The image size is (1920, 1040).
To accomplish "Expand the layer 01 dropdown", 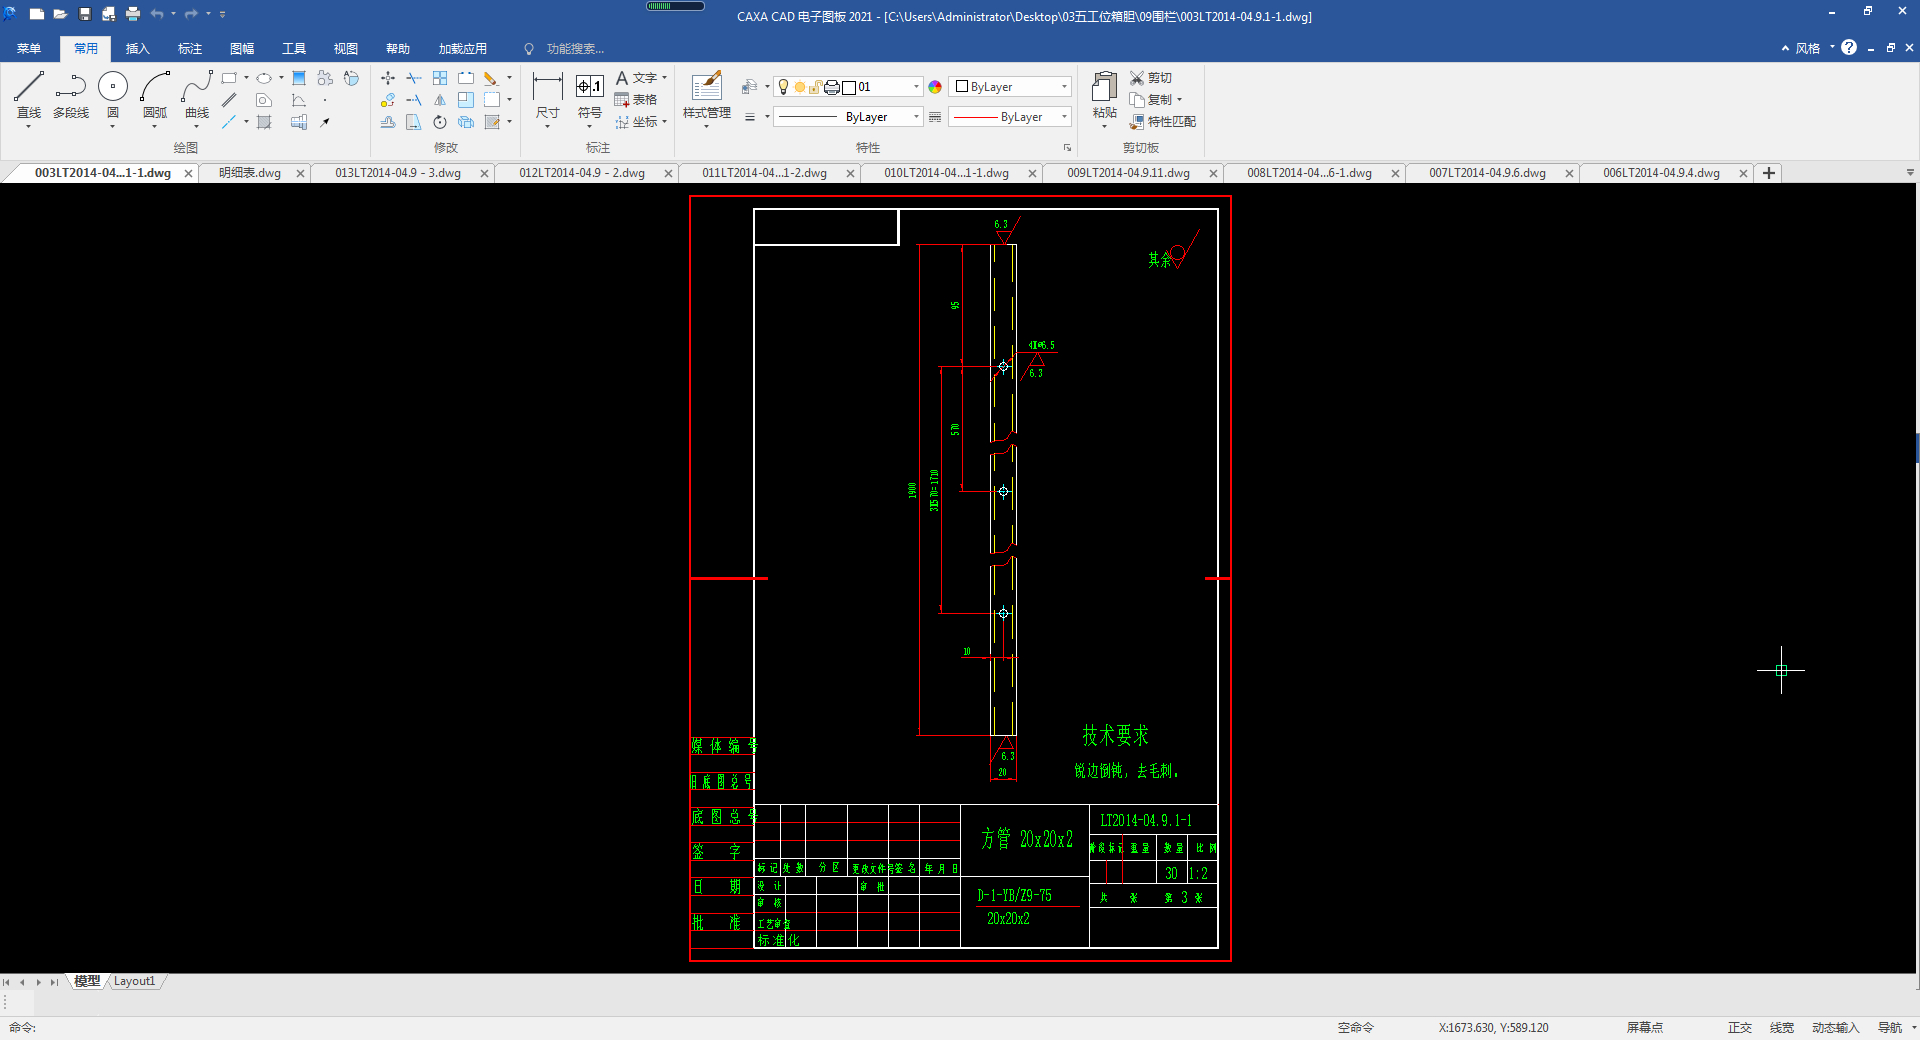I will [916, 87].
